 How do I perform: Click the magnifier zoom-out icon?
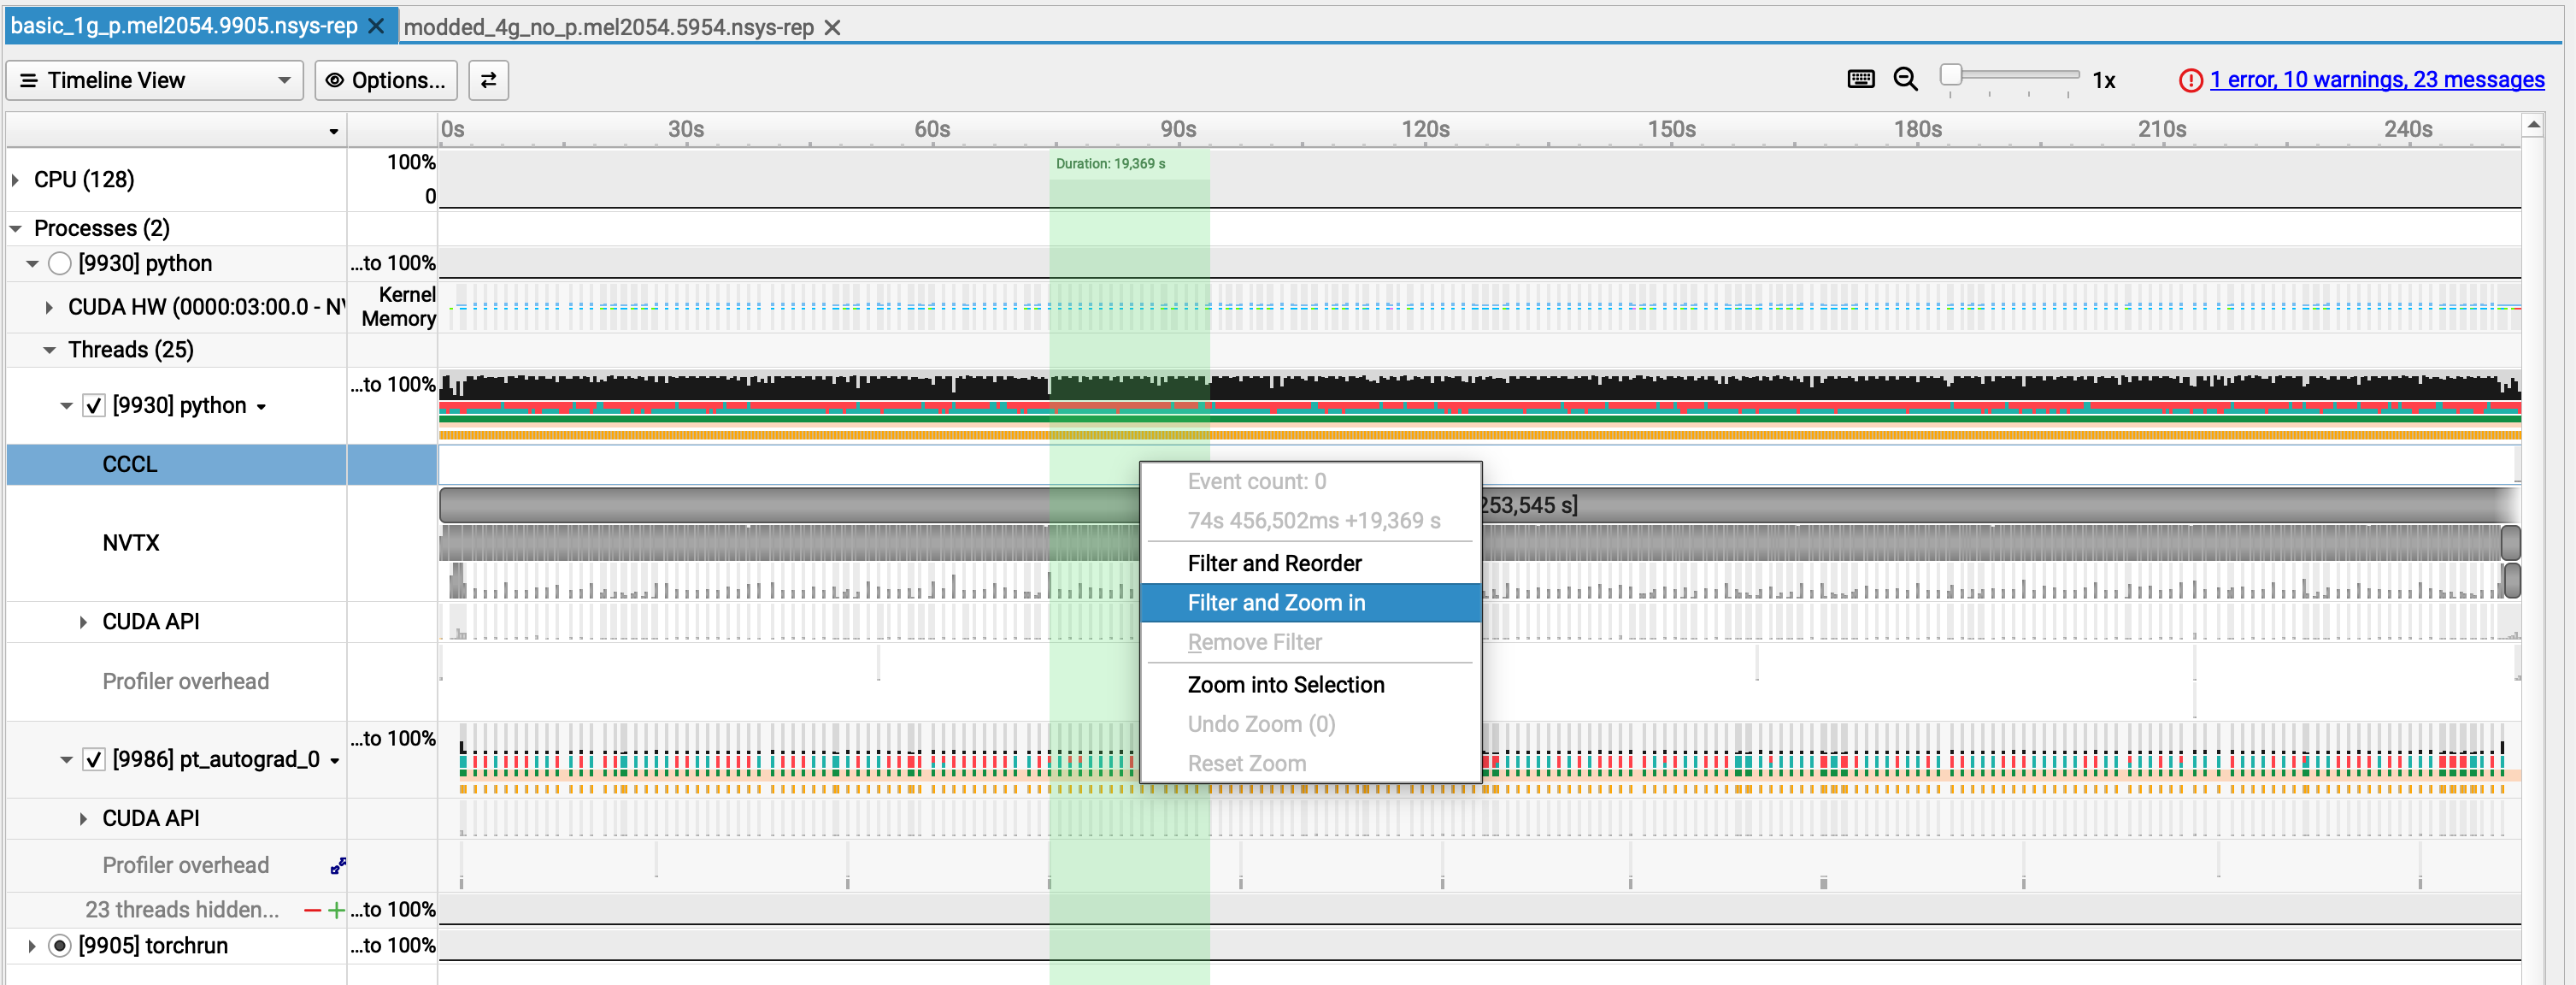click(1905, 80)
